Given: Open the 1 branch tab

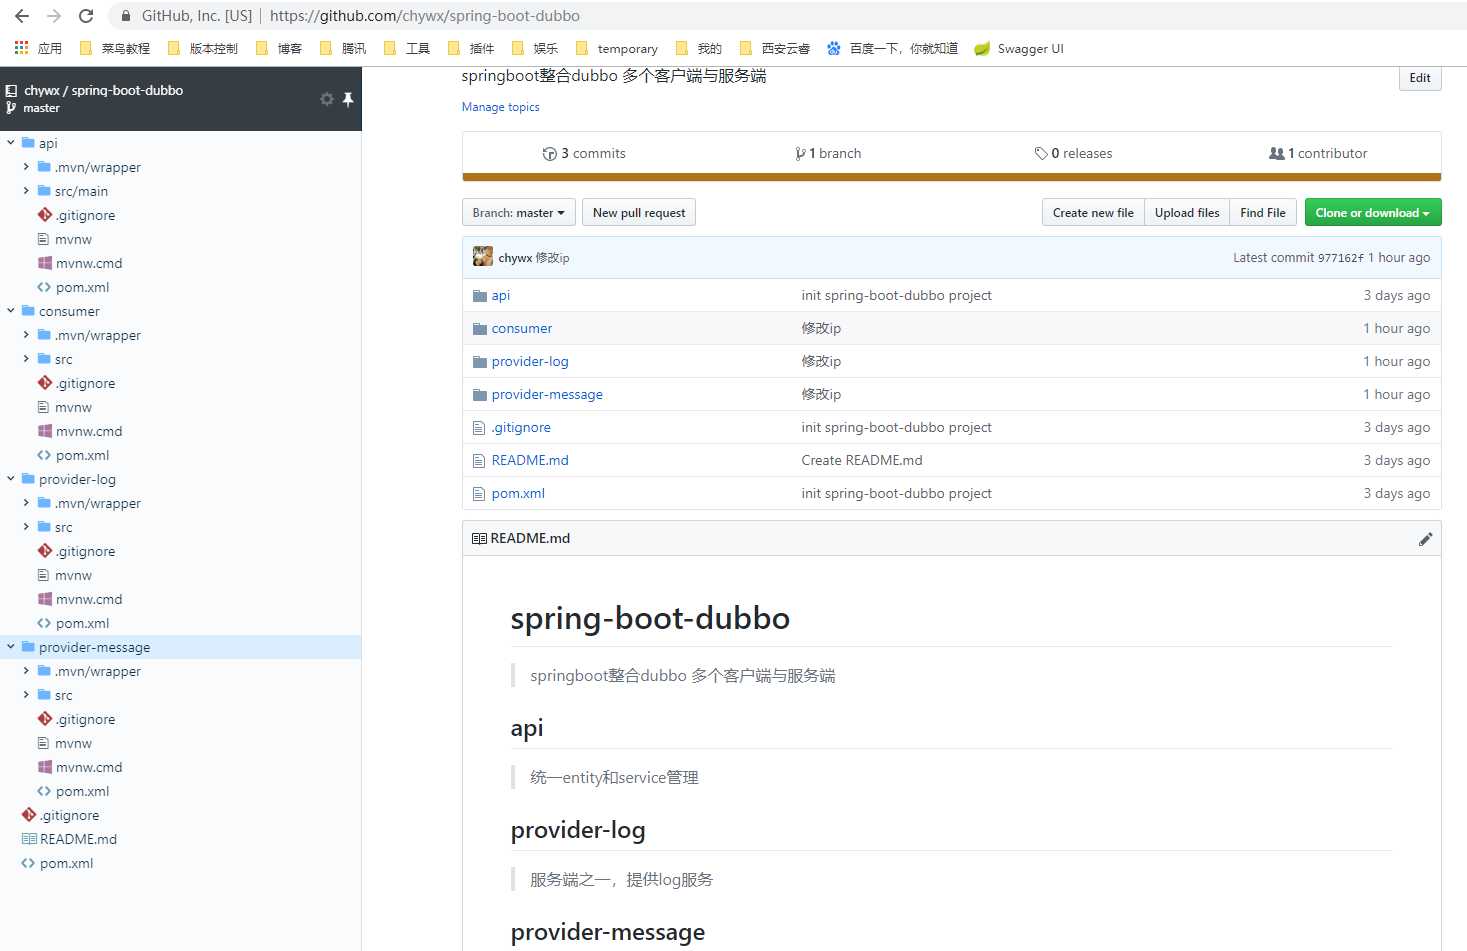Looking at the screenshot, I should point(828,154).
